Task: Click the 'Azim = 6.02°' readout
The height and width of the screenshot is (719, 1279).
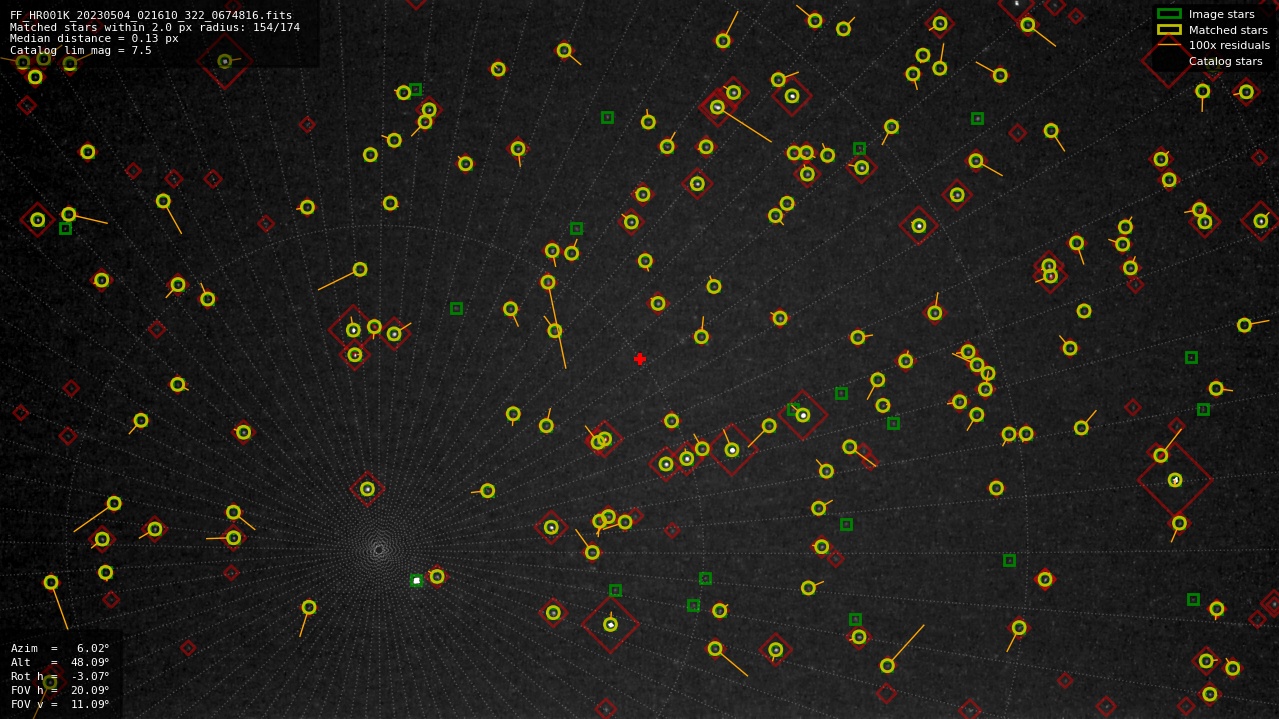Action: (x=60, y=648)
